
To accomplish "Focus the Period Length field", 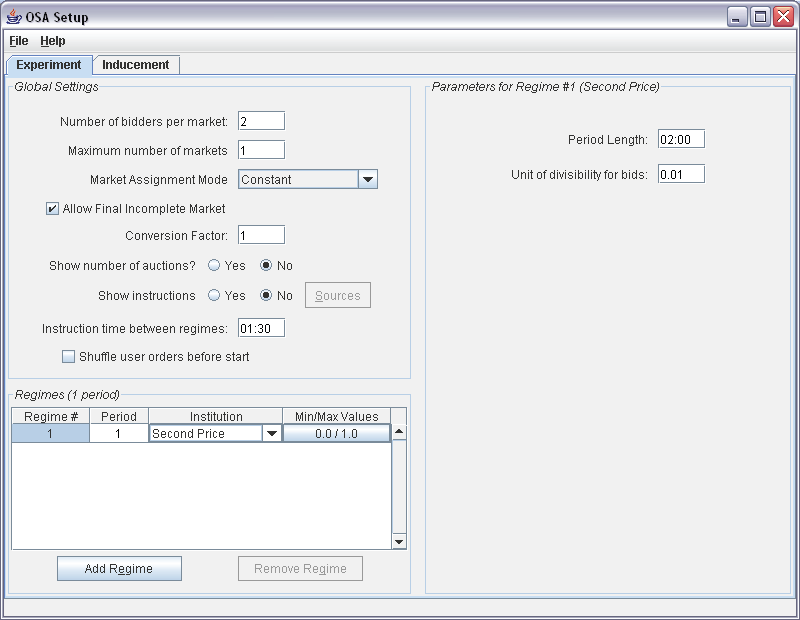I will pos(681,139).
